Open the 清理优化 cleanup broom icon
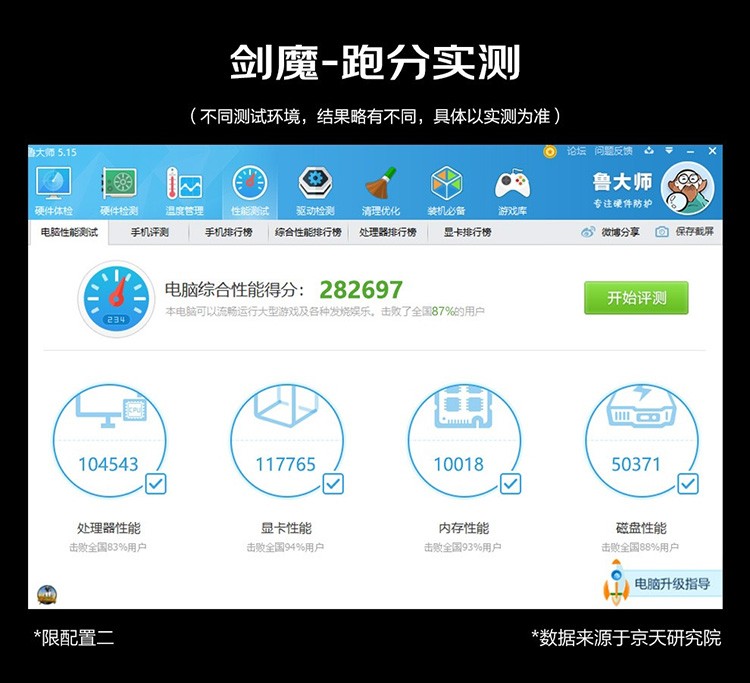750x683 pixels. pyautogui.click(x=381, y=191)
